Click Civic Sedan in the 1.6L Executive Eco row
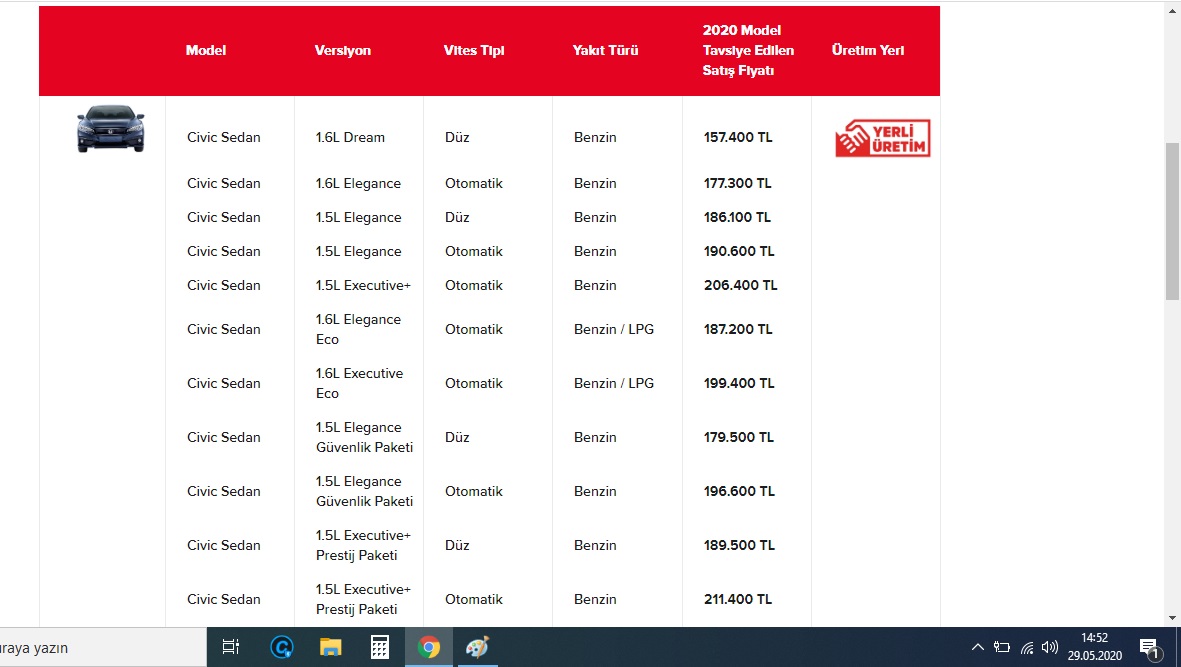The height and width of the screenshot is (667, 1181). point(224,384)
